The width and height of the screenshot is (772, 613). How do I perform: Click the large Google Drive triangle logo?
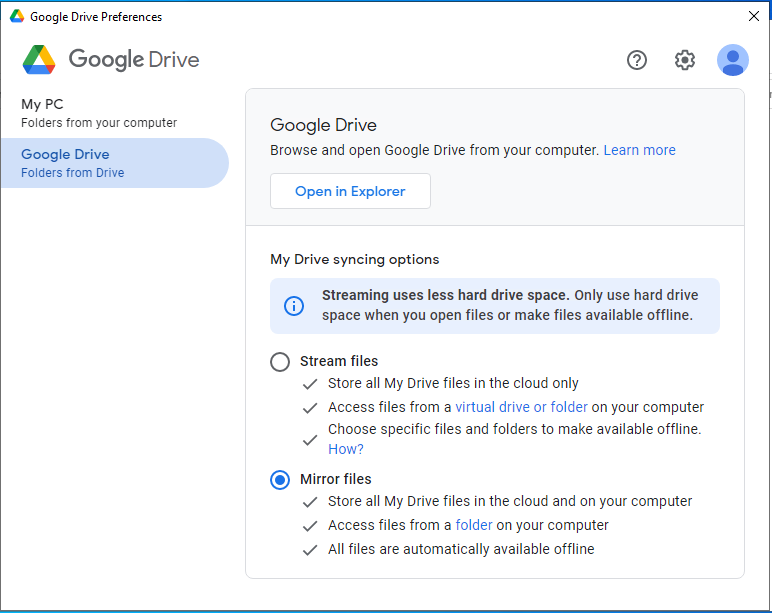click(x=39, y=60)
